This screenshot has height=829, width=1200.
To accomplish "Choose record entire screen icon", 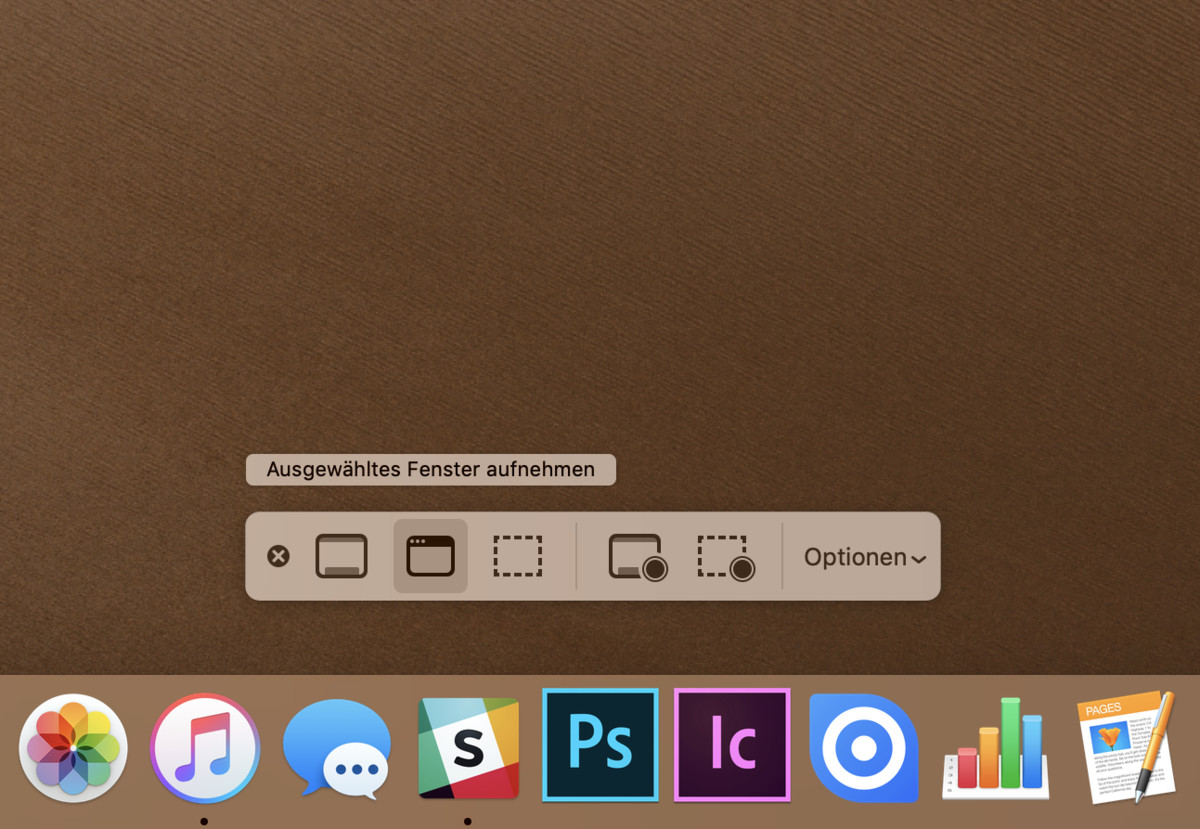I will point(637,557).
